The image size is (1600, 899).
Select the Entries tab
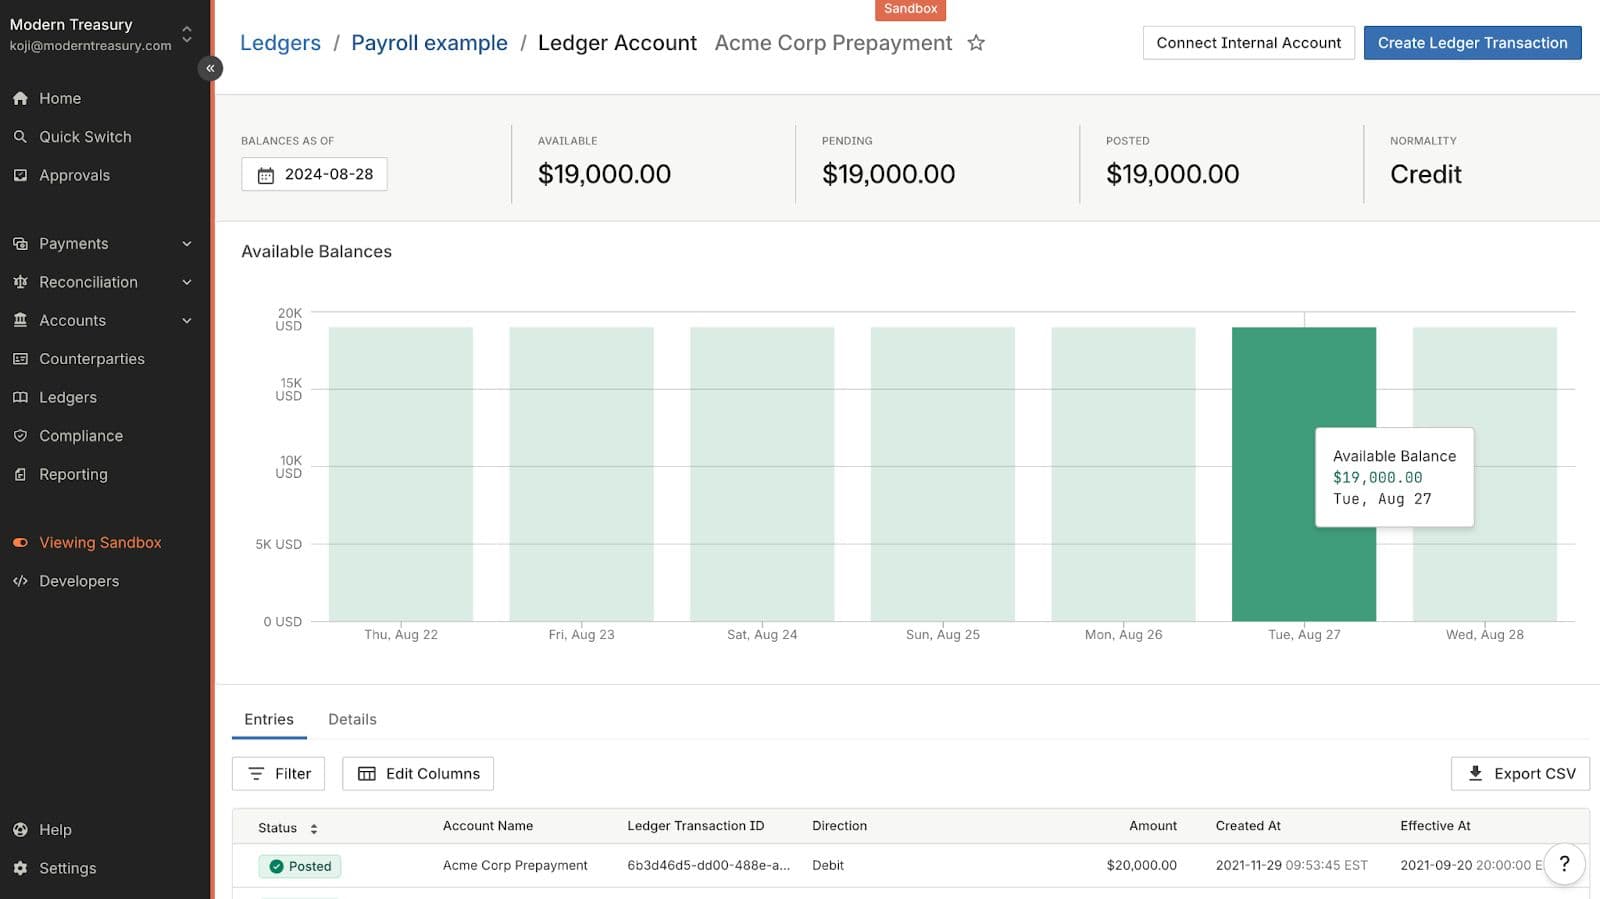click(269, 719)
